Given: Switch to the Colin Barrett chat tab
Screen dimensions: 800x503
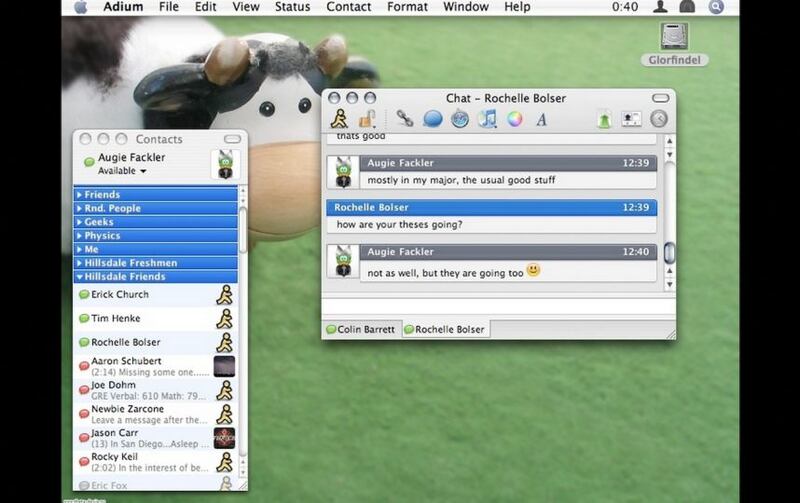Looking at the screenshot, I should (362, 330).
